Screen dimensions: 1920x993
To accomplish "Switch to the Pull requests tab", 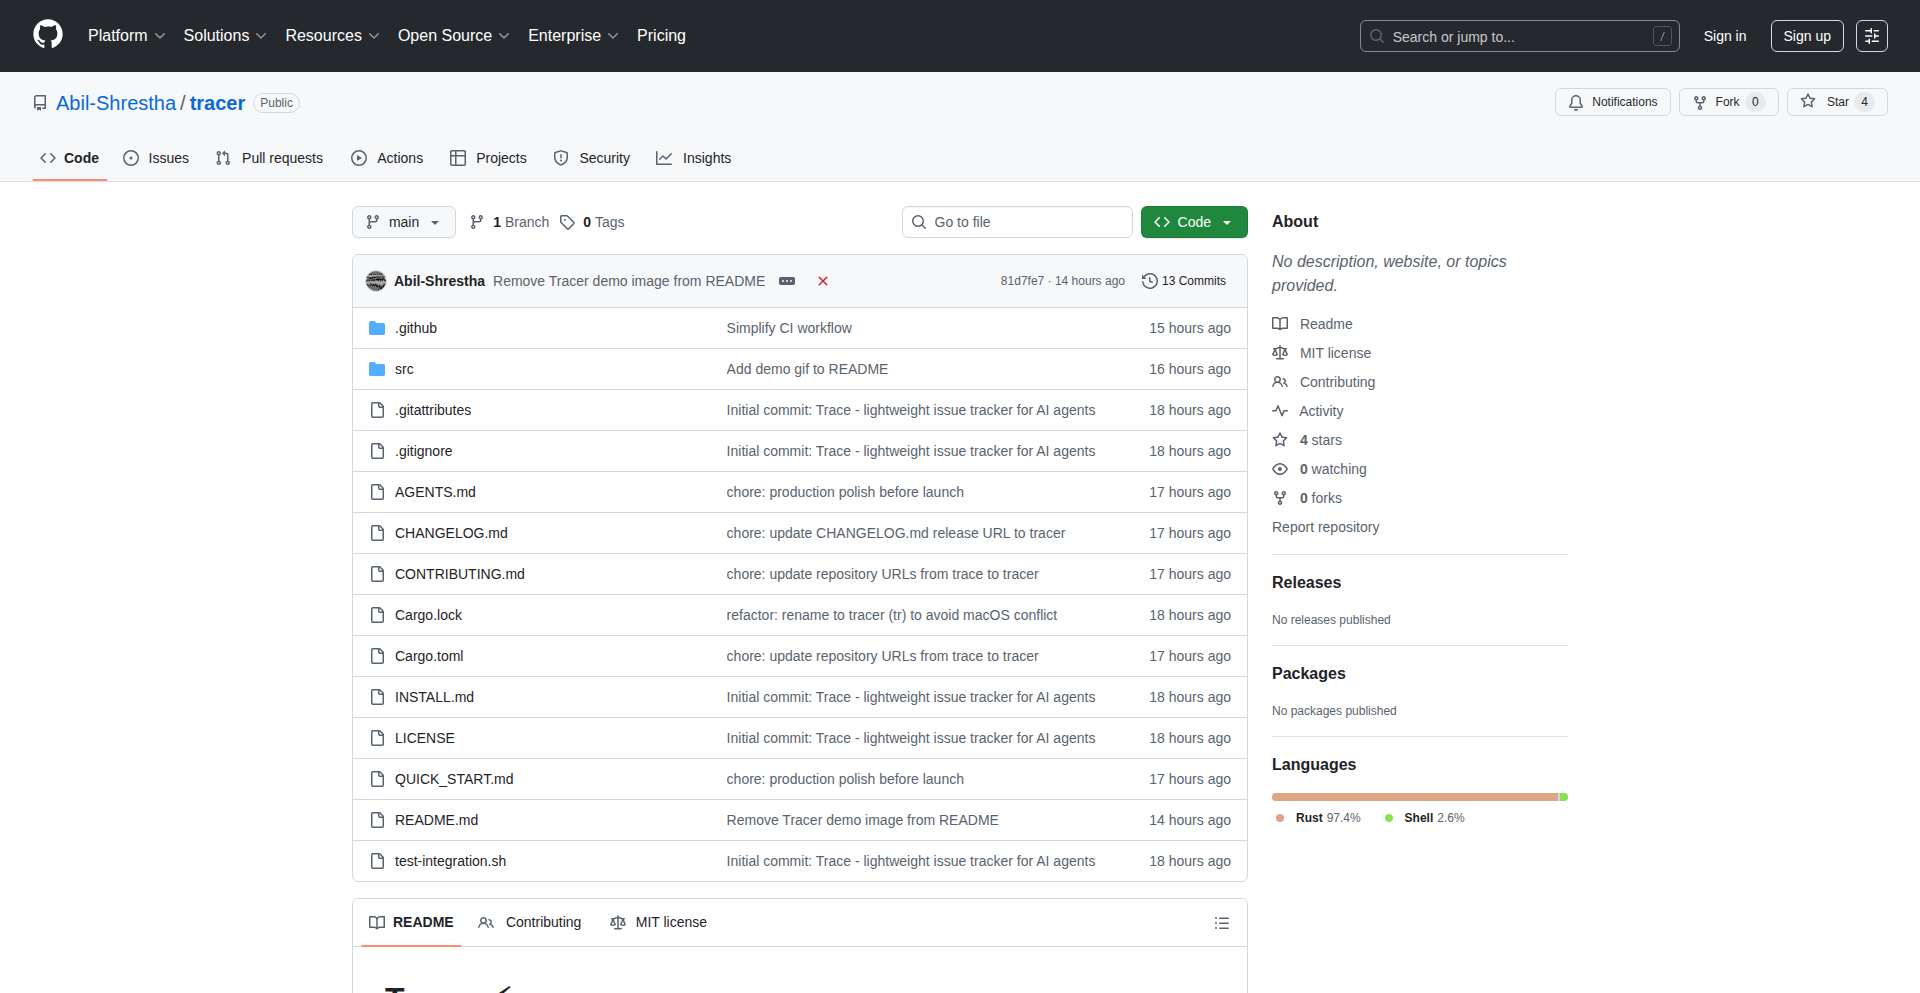I will pos(269,158).
